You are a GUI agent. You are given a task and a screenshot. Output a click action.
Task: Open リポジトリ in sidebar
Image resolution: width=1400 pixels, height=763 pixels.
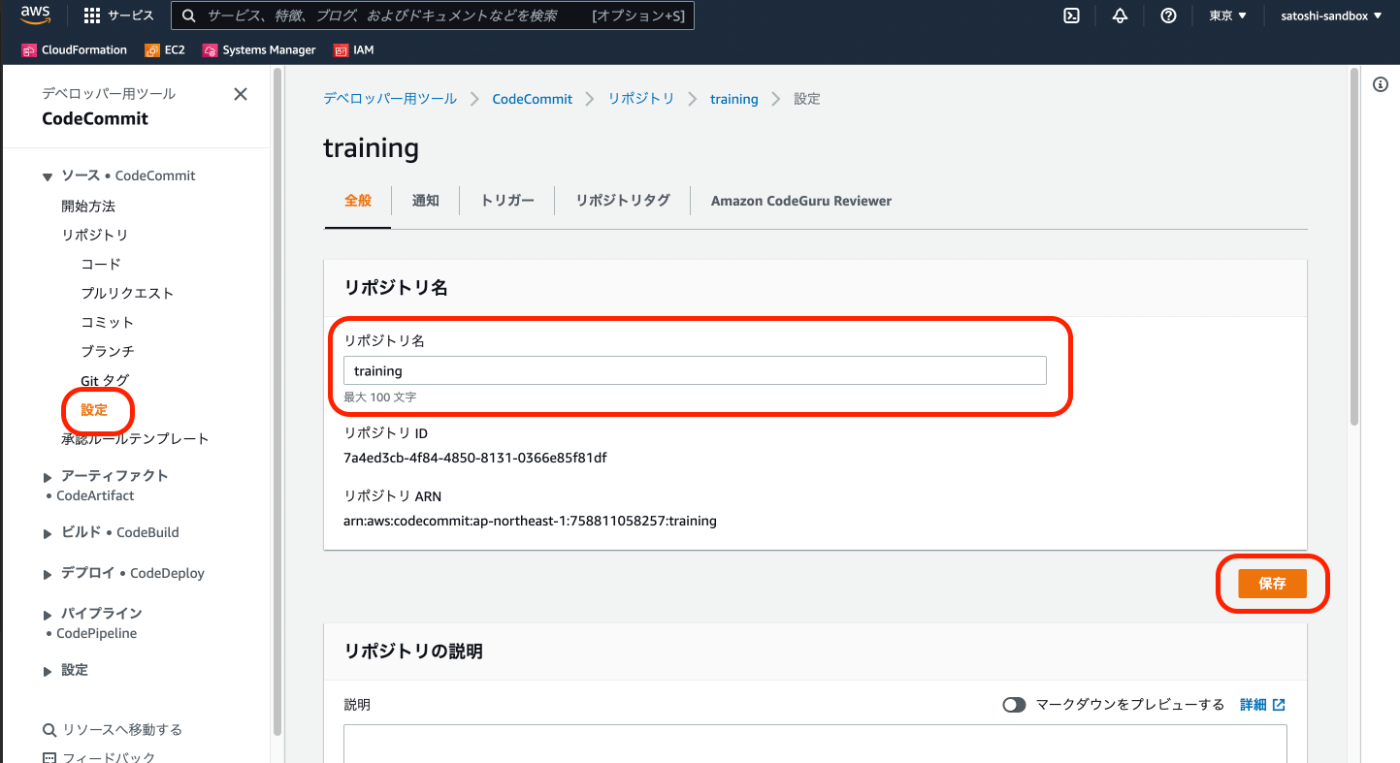[x=95, y=235]
